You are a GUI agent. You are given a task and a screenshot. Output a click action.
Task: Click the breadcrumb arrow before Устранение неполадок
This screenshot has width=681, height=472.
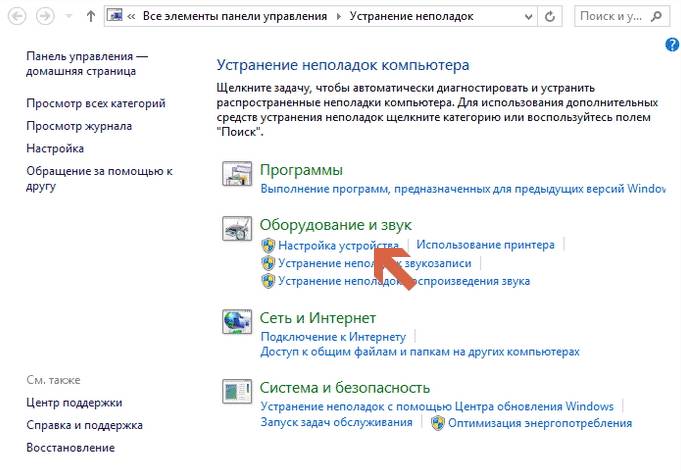click(340, 17)
